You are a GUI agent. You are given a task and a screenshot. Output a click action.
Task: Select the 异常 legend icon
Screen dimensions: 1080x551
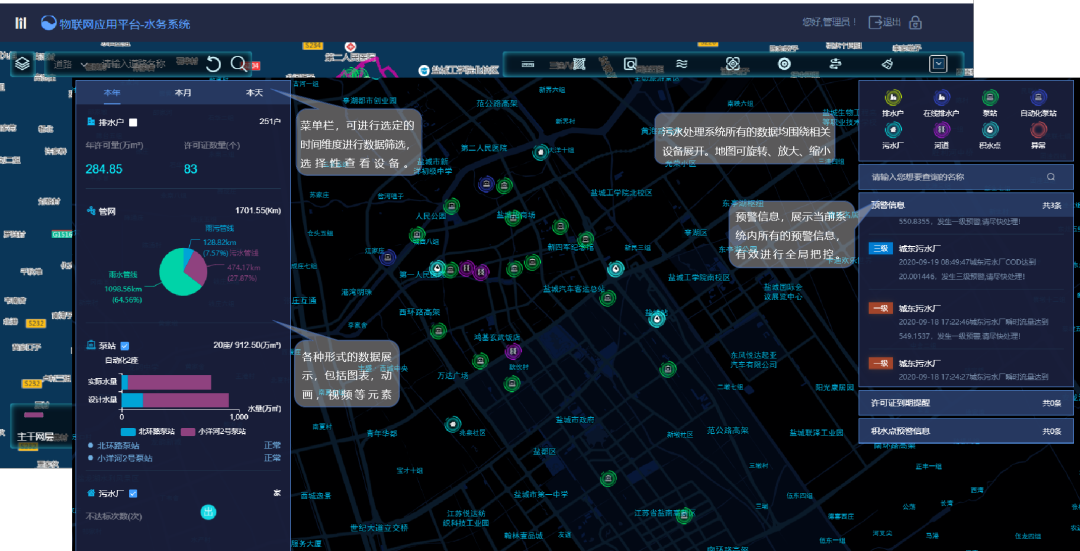pyautogui.click(x=1039, y=129)
